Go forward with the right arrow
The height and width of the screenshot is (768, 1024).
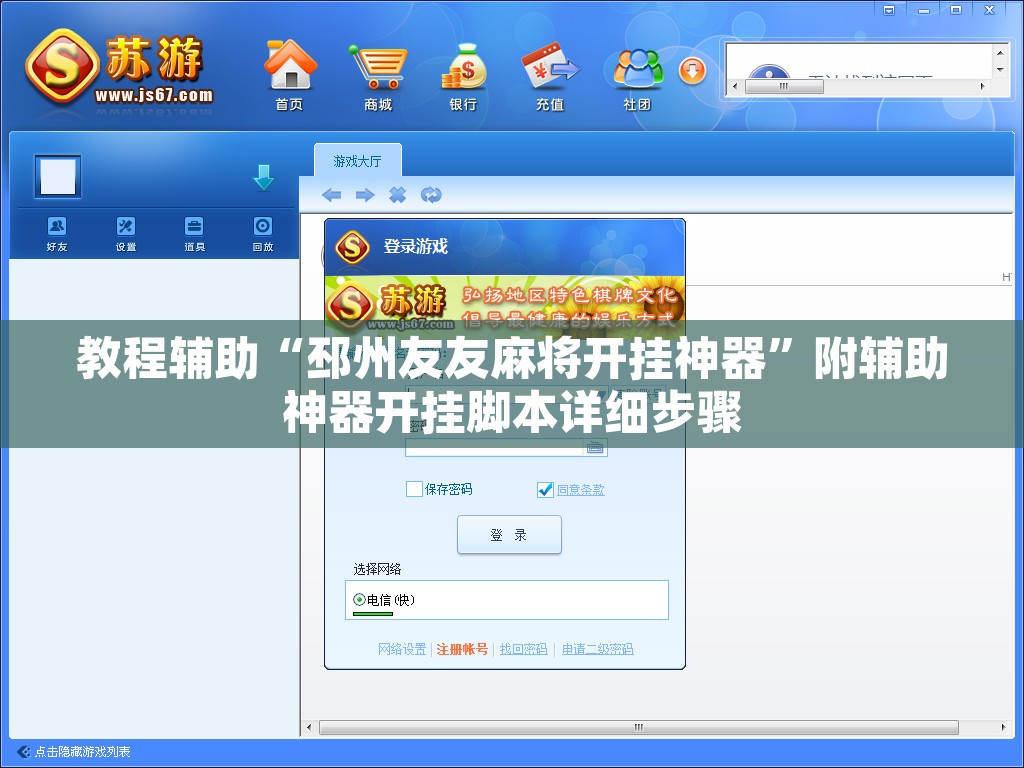[364, 195]
